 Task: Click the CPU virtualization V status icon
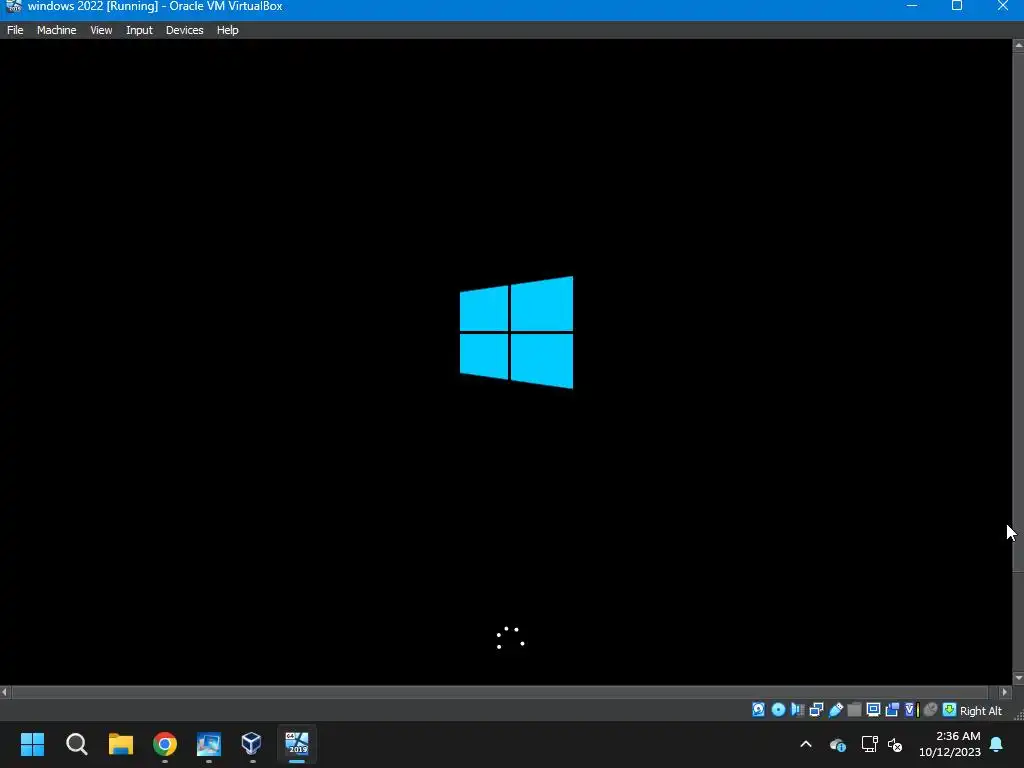click(912, 710)
